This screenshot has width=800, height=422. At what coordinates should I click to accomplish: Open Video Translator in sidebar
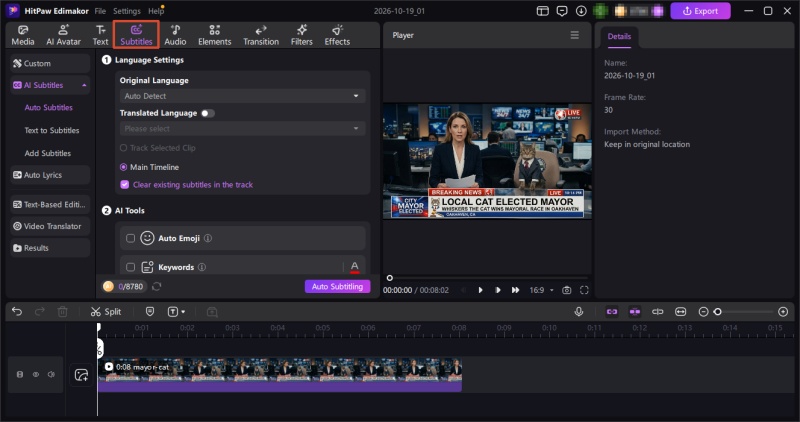pos(50,226)
